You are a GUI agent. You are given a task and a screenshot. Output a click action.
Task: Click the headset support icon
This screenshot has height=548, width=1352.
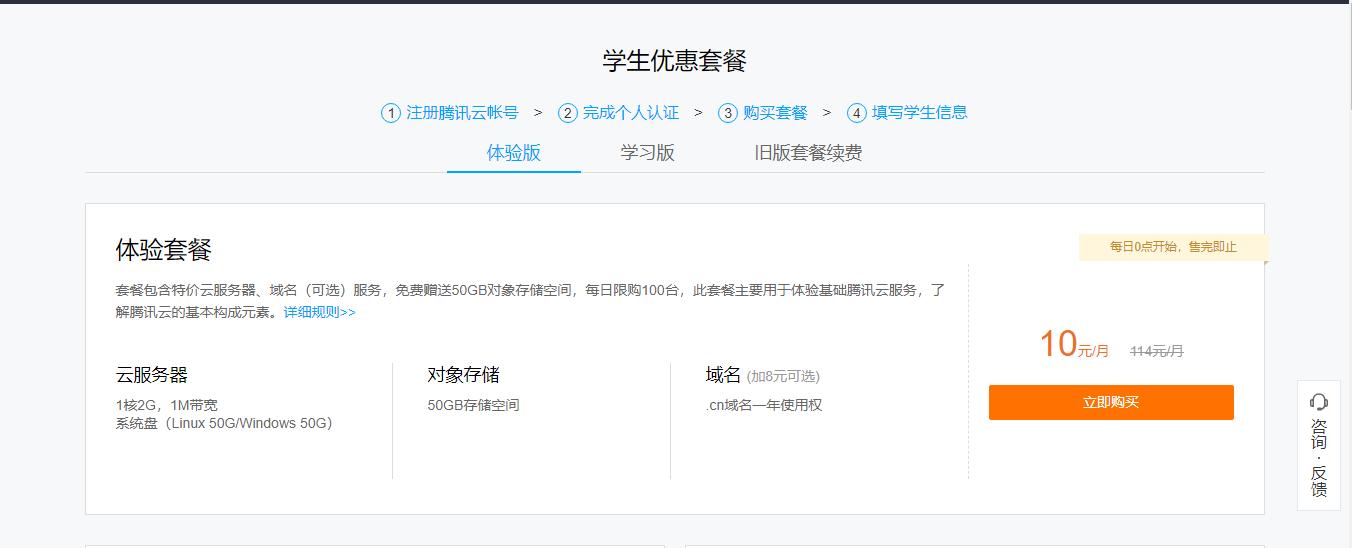coord(1319,402)
